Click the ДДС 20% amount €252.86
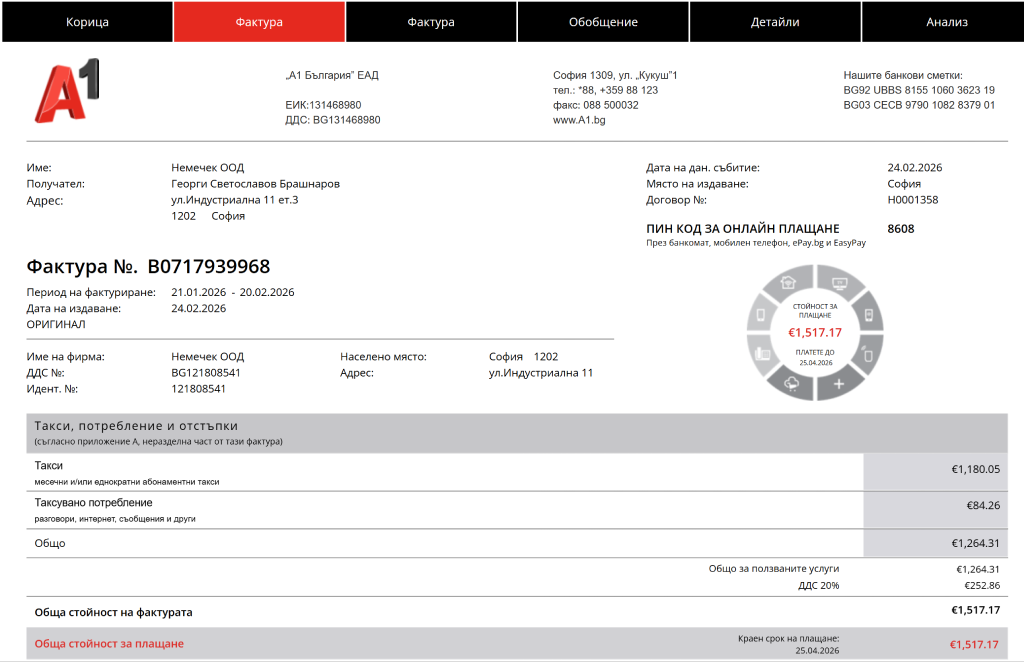The width and height of the screenshot is (1024, 662). pyautogui.click(x=982, y=586)
